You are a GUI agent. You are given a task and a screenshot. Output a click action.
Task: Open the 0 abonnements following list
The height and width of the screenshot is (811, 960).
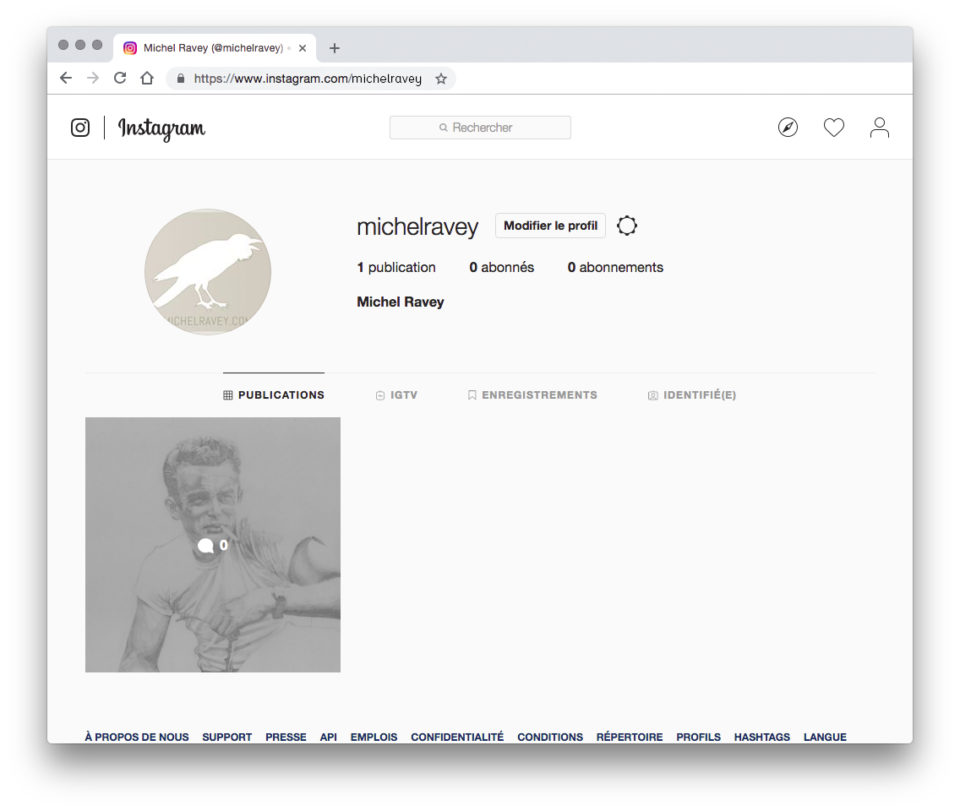tap(615, 267)
